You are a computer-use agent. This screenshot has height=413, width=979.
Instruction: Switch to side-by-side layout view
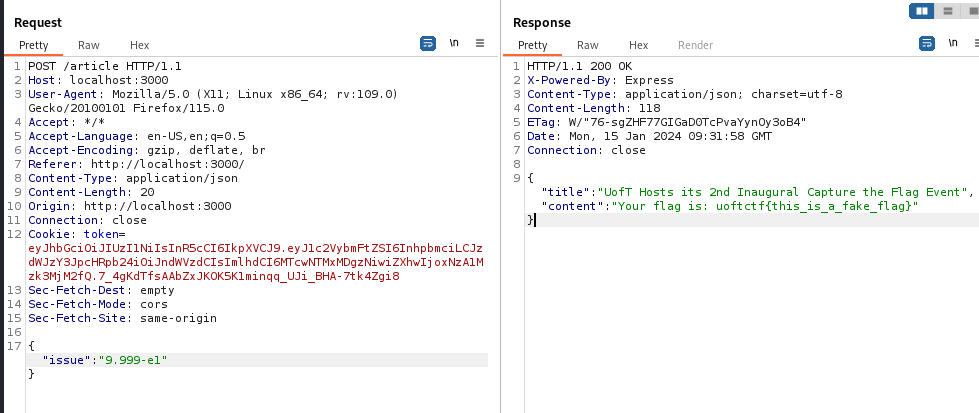[921, 10]
